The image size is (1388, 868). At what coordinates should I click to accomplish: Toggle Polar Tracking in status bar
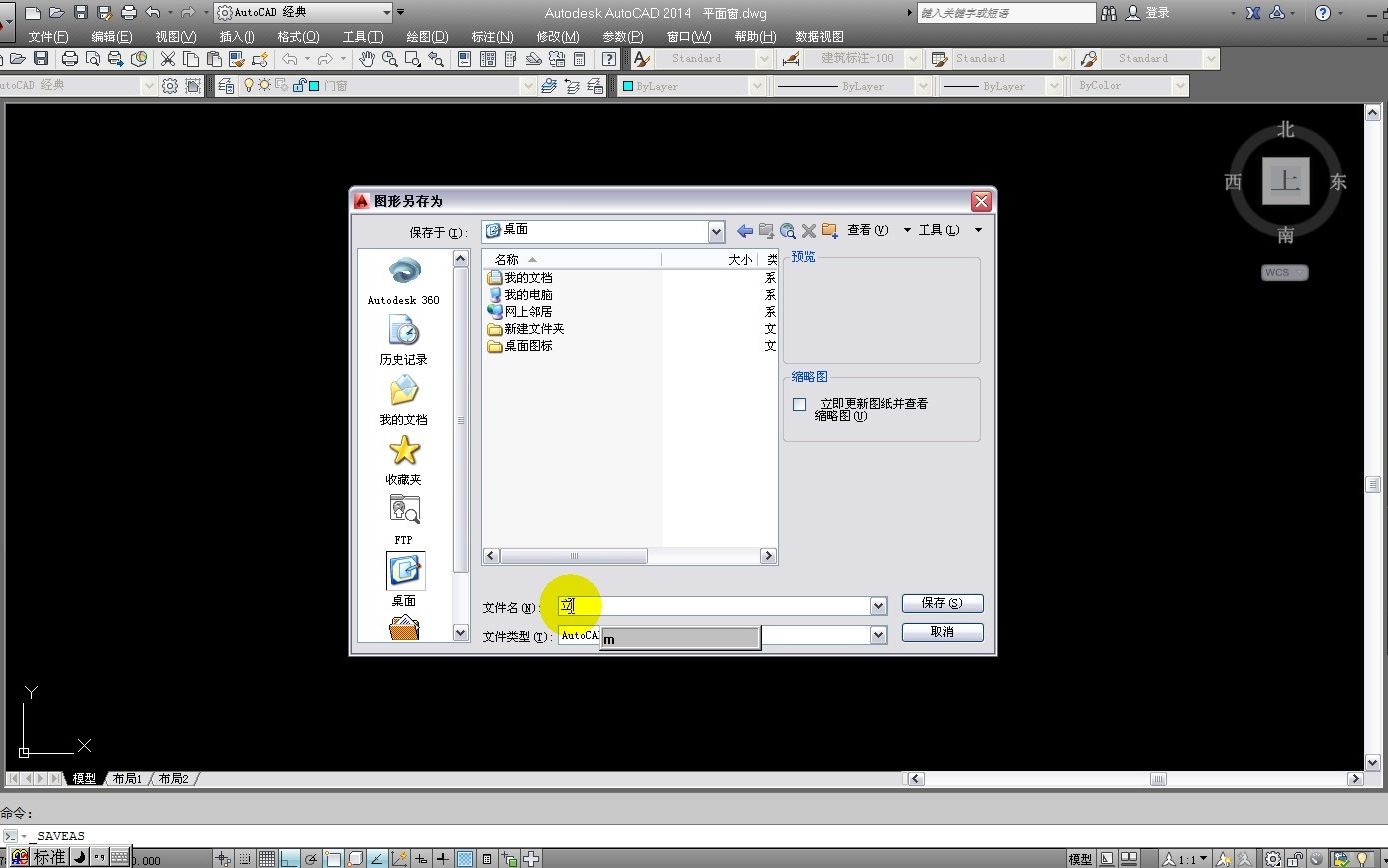311,858
